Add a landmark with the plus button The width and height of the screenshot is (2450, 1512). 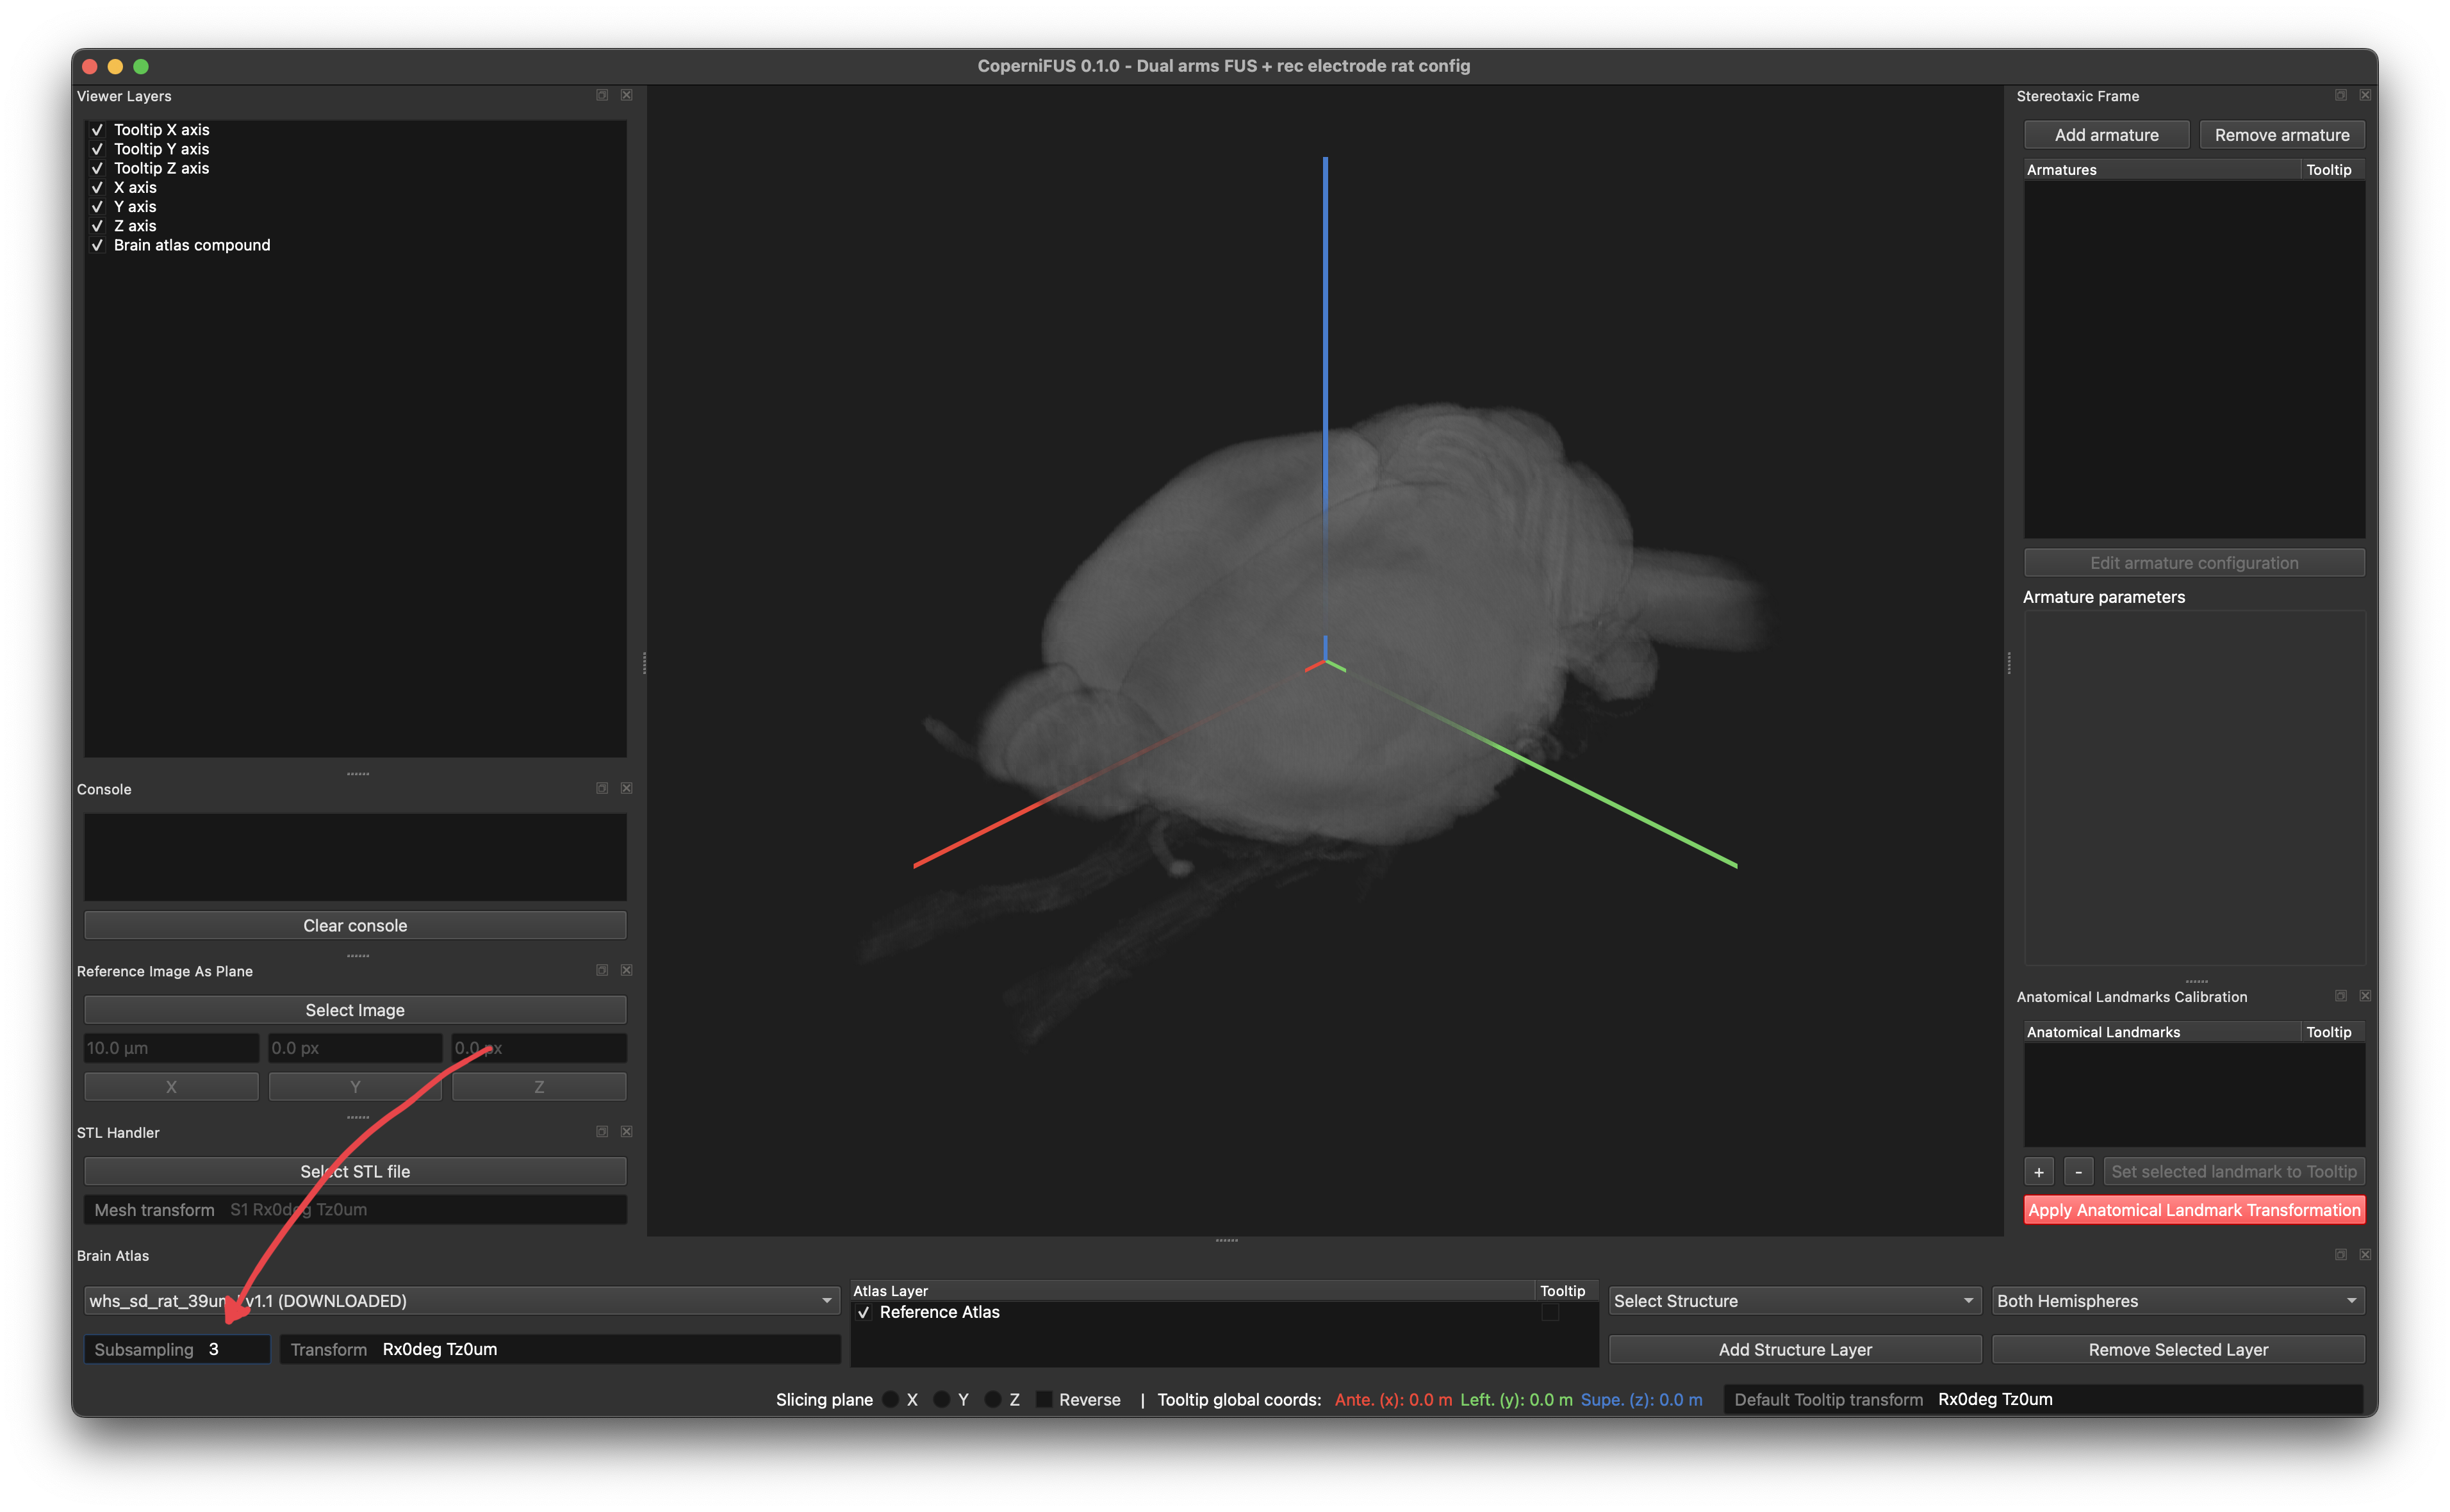[x=2039, y=1171]
